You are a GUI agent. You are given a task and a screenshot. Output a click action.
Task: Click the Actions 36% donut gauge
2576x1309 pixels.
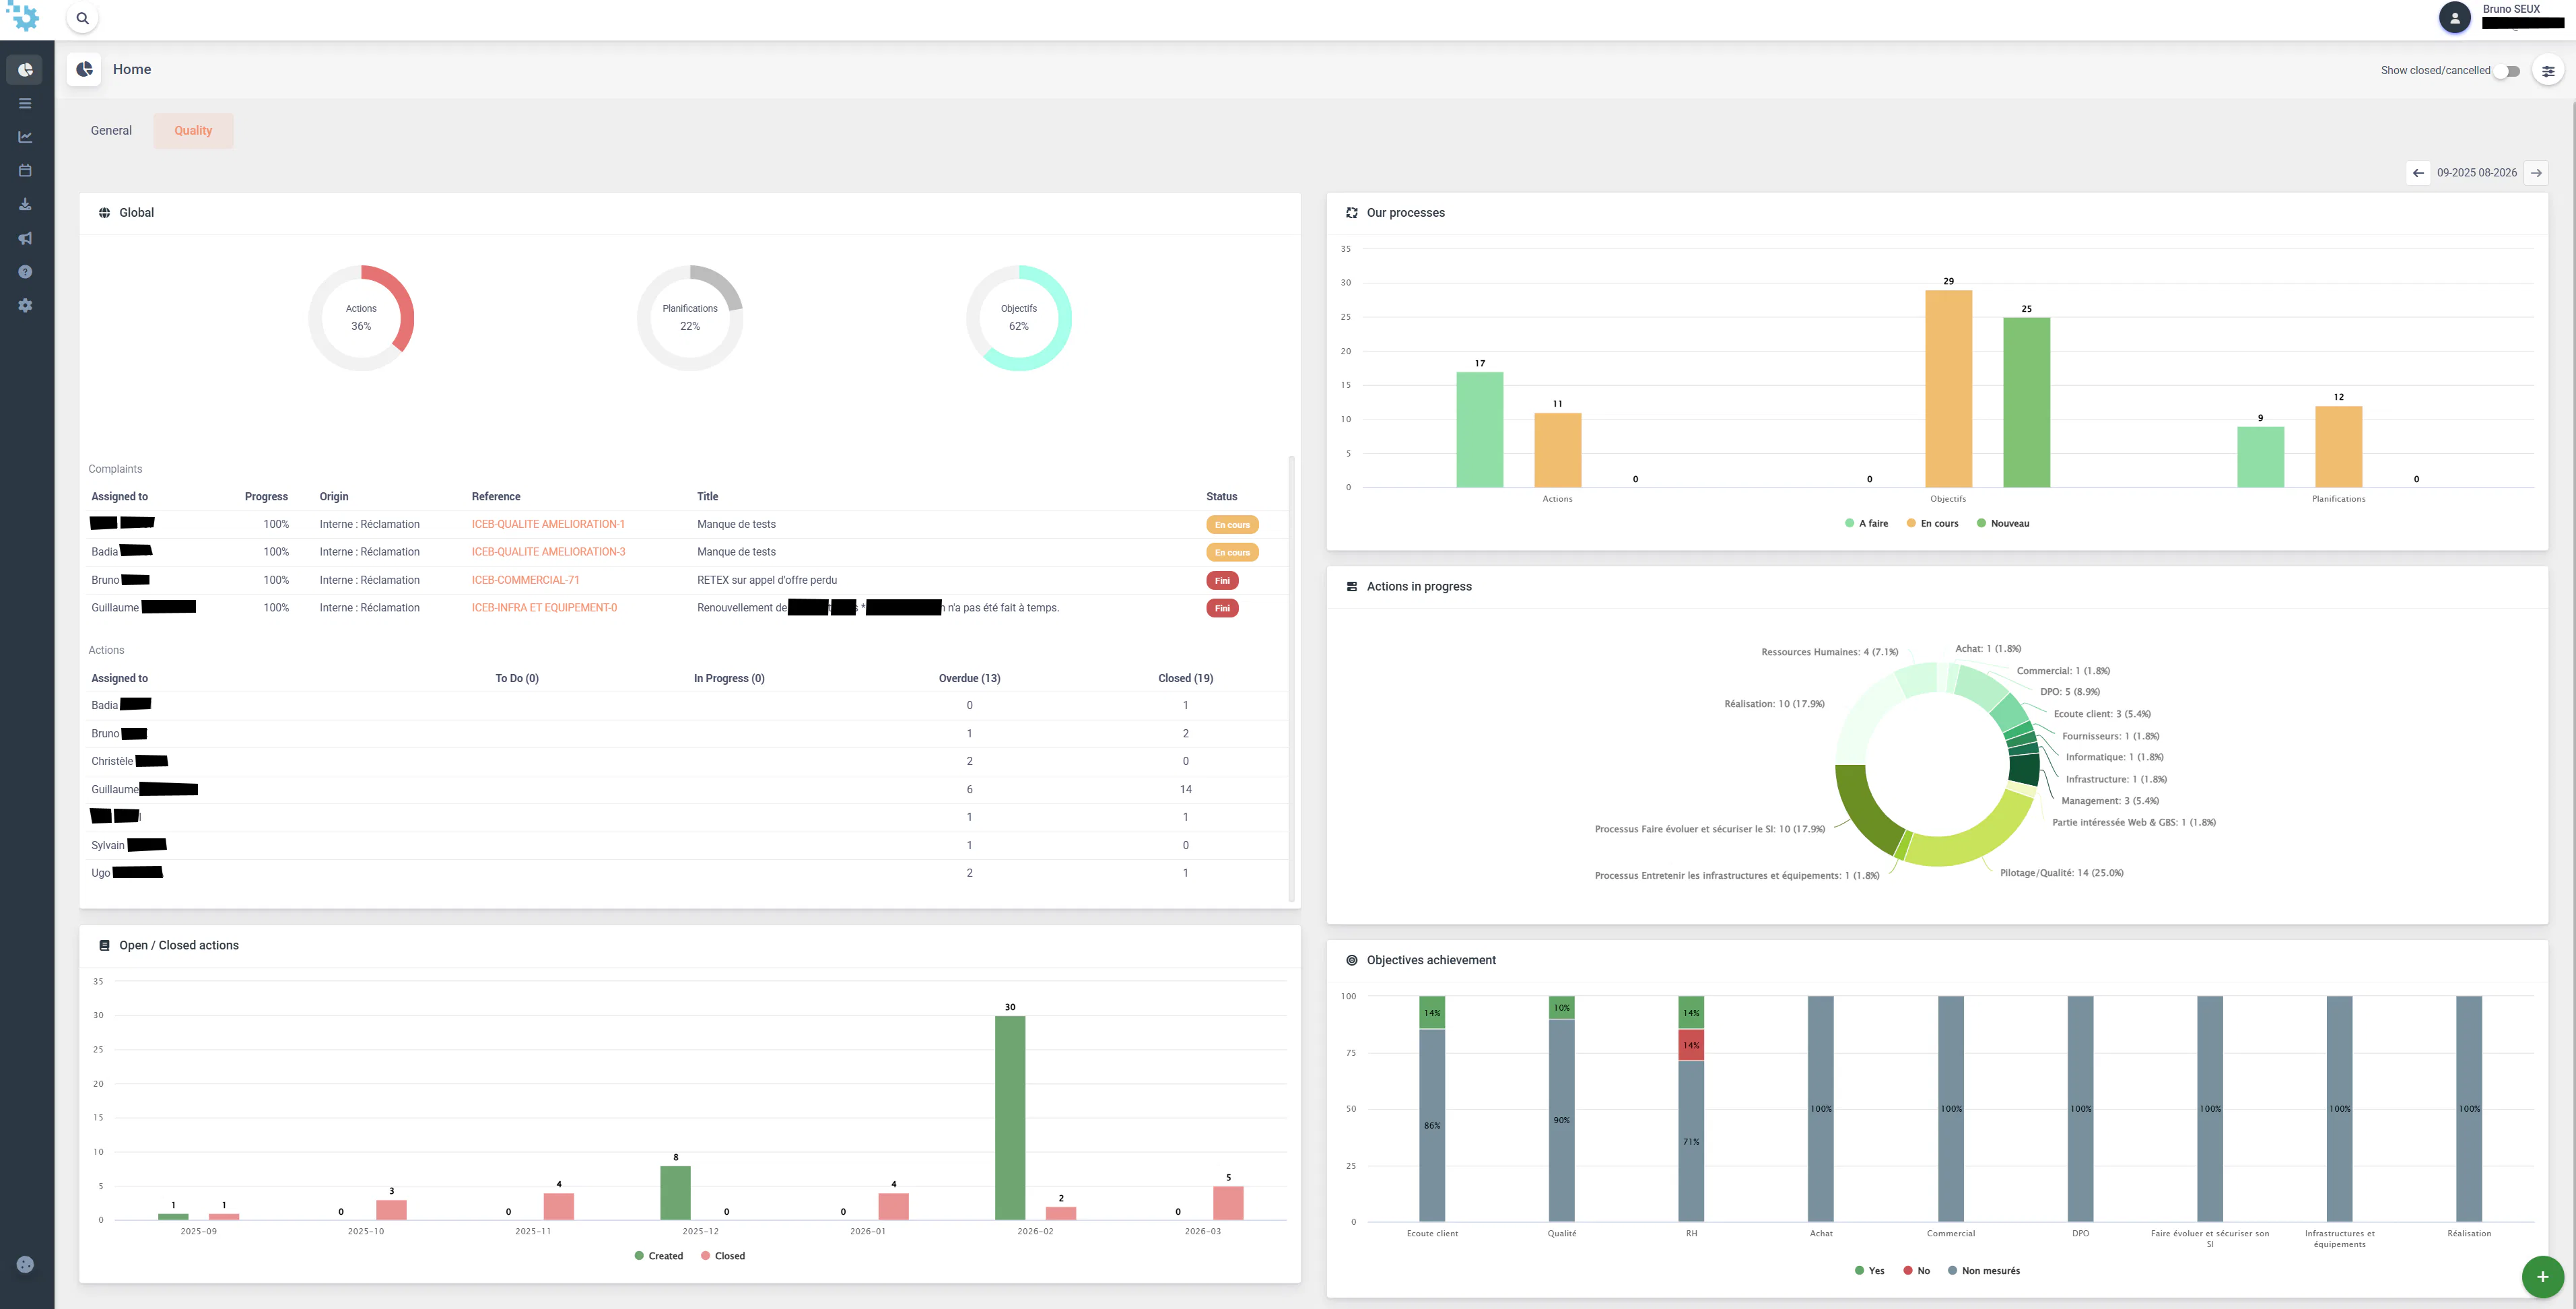(361, 318)
